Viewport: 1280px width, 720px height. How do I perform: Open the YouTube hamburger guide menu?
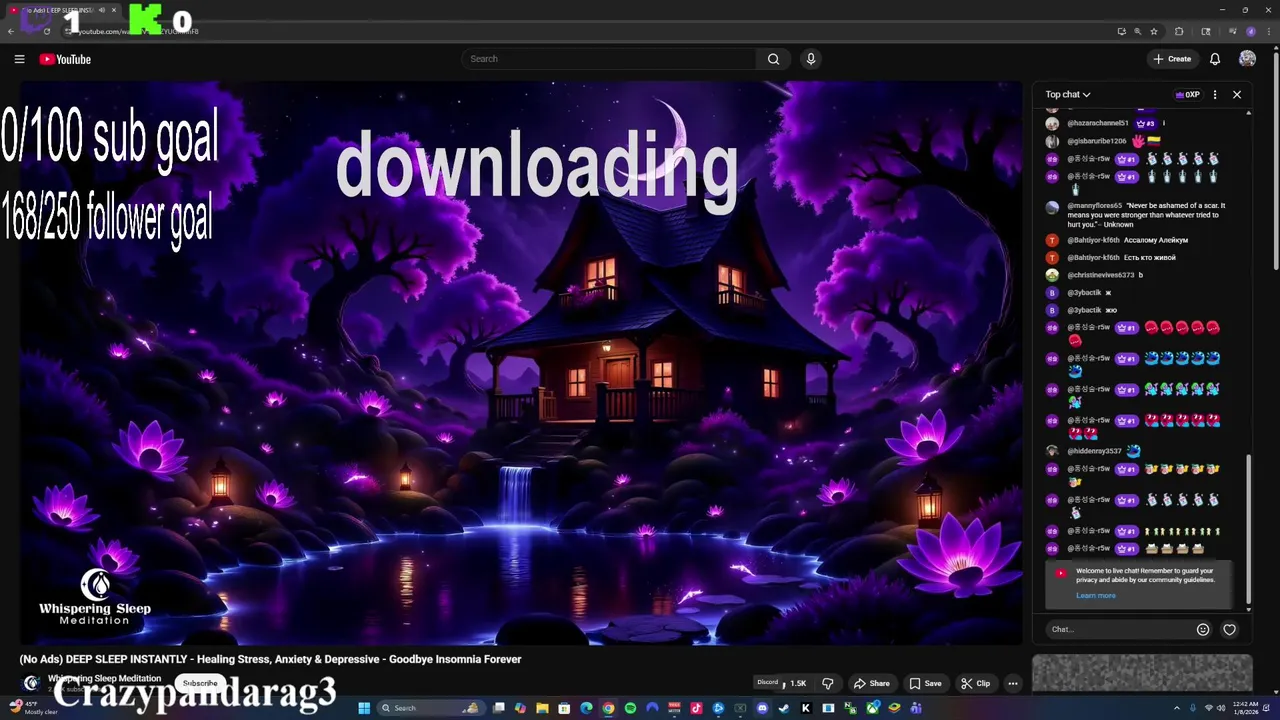19,59
